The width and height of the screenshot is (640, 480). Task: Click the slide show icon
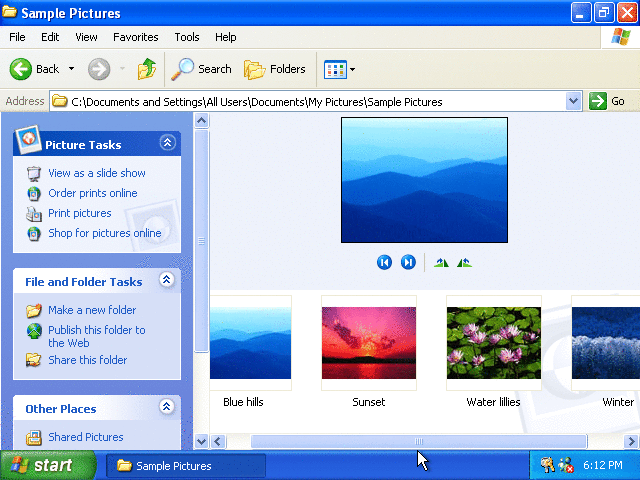pyautogui.click(x=33, y=173)
